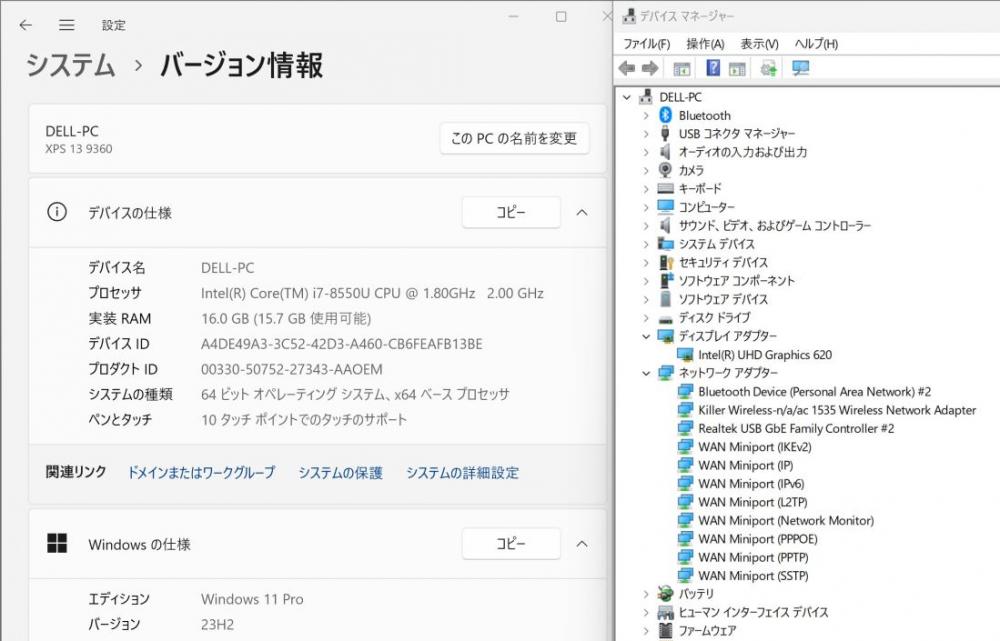Expand the コンピューター tree node
Image resolution: width=1000 pixels, height=641 pixels.
645,207
